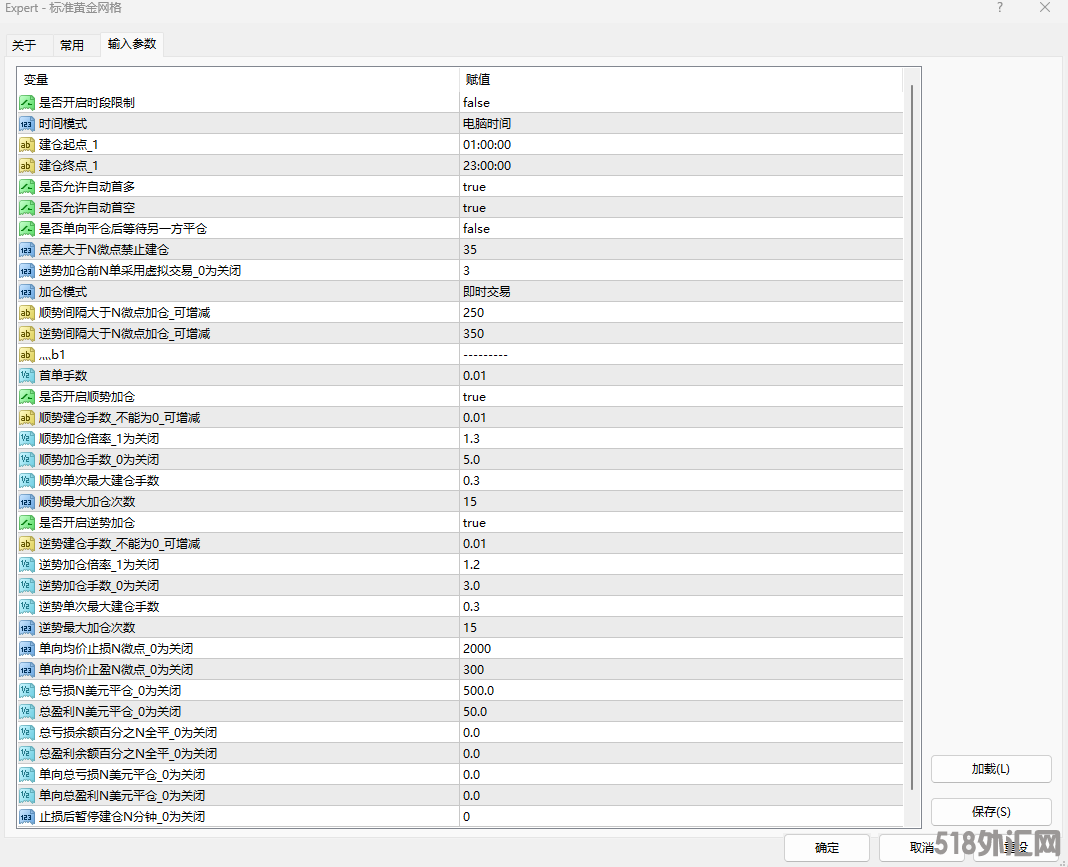Click the bool icon beside 是否单向平仓后等待另一方平仓

point(27,229)
